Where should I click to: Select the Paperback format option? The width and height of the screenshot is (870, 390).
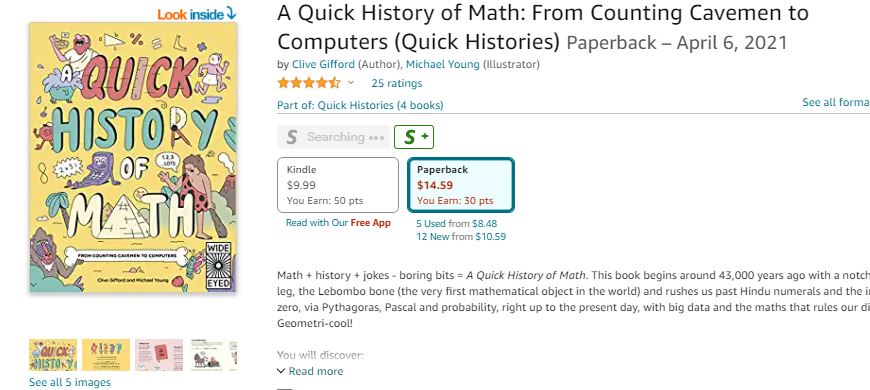point(461,185)
